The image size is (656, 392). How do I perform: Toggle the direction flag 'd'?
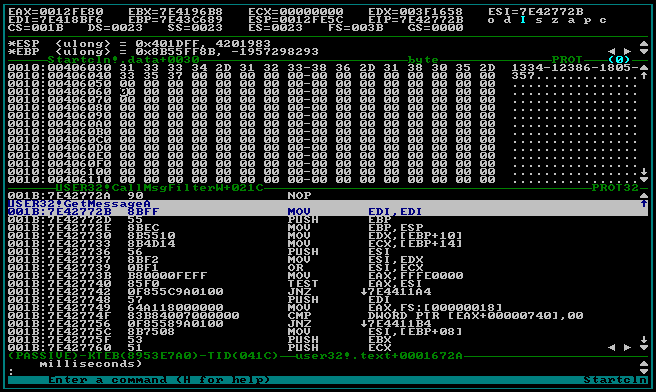pos(507,20)
